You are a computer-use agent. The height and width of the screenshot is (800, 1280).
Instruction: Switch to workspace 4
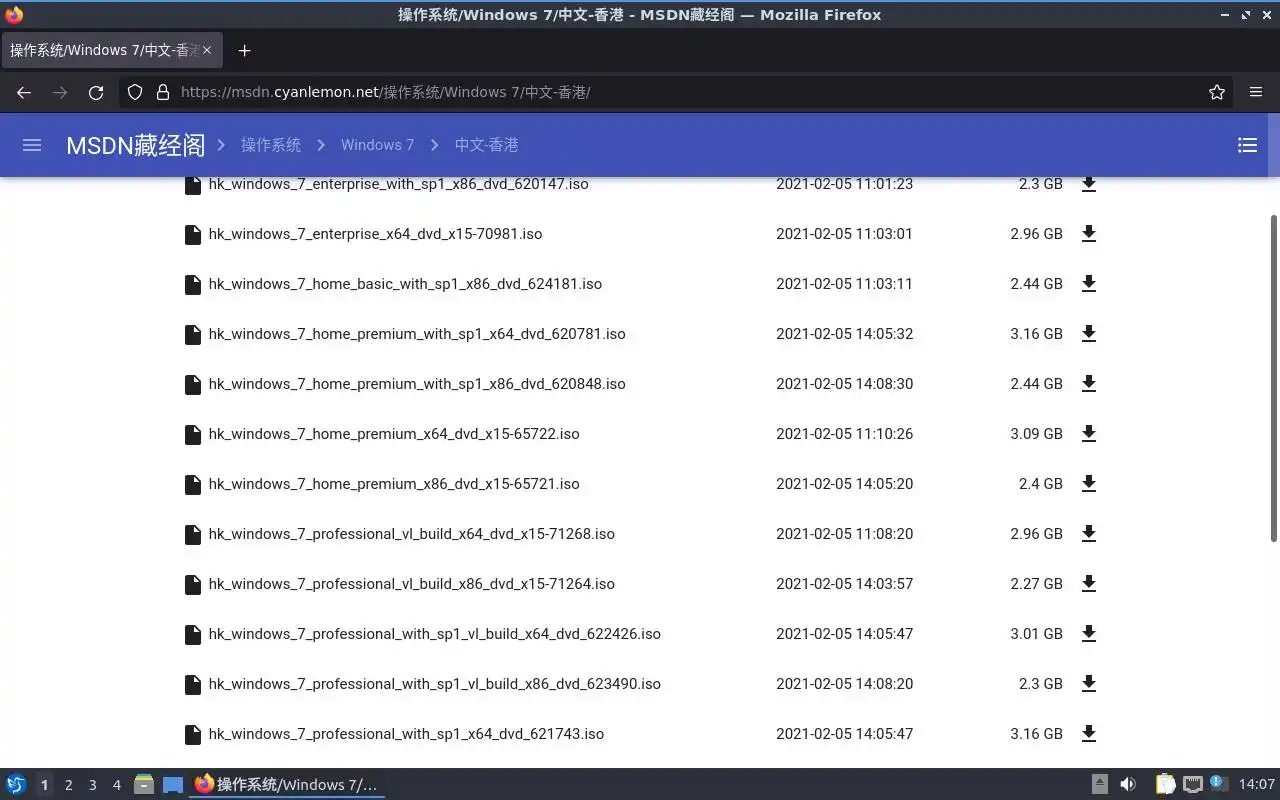pos(116,785)
